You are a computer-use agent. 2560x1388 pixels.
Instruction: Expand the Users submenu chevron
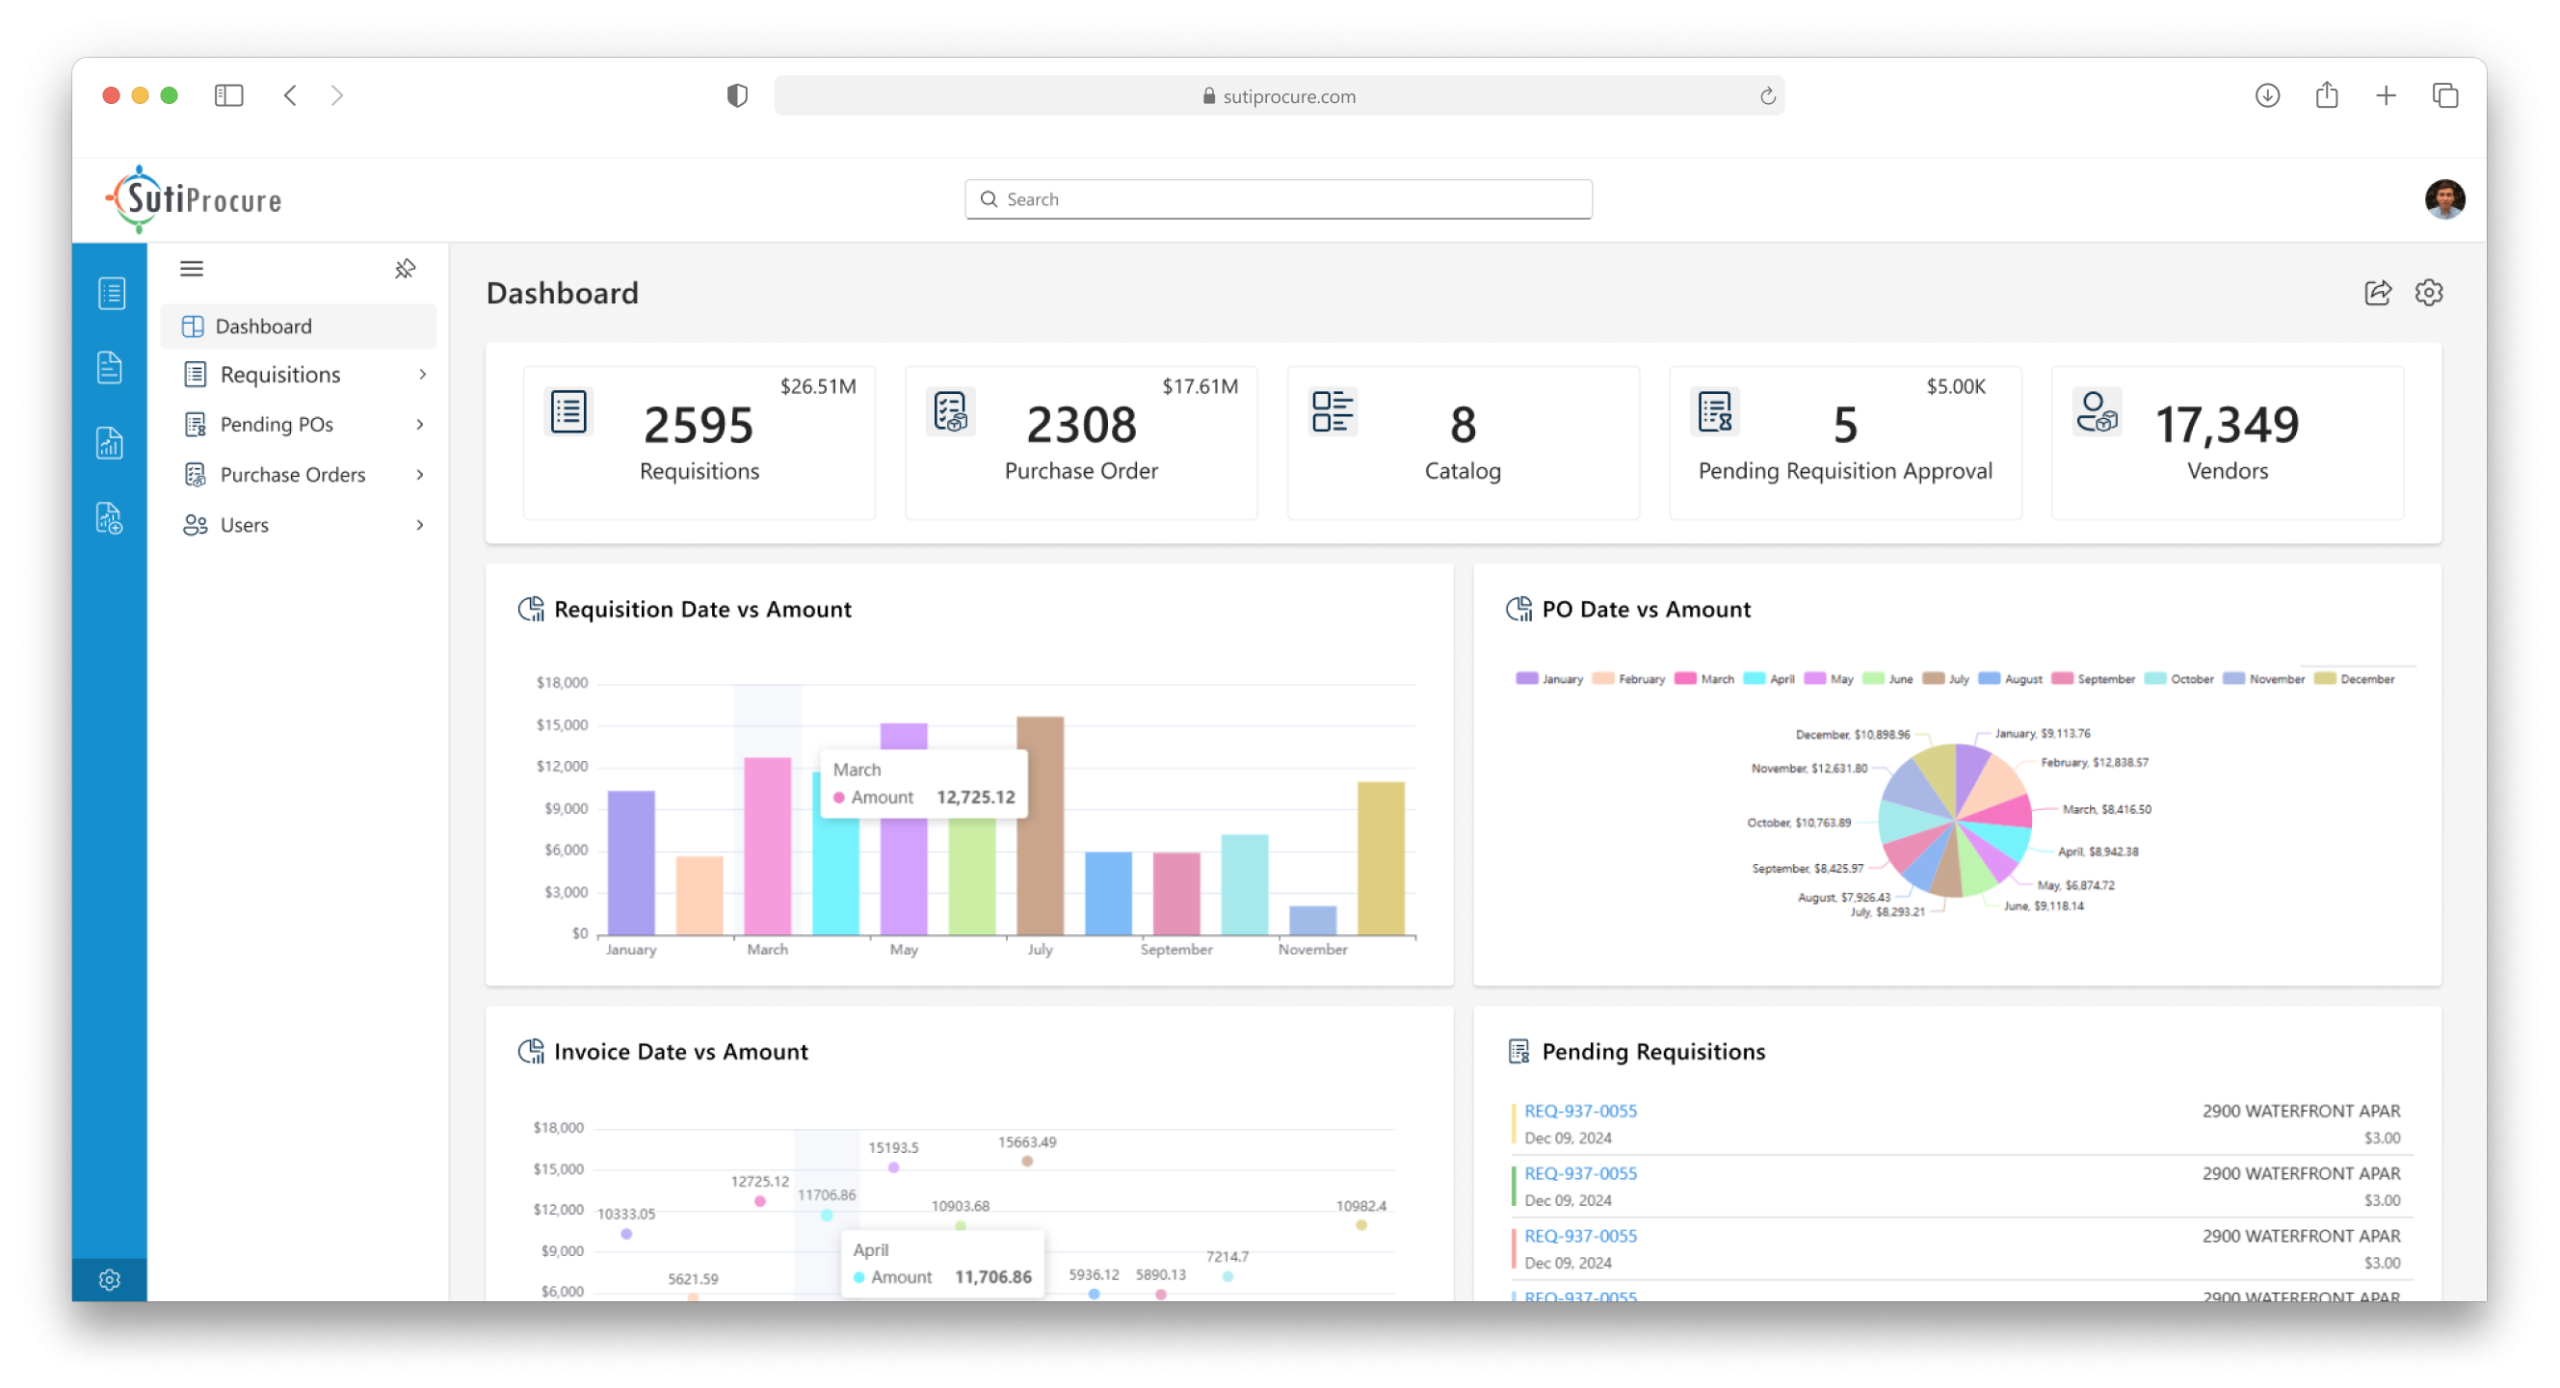click(x=420, y=525)
